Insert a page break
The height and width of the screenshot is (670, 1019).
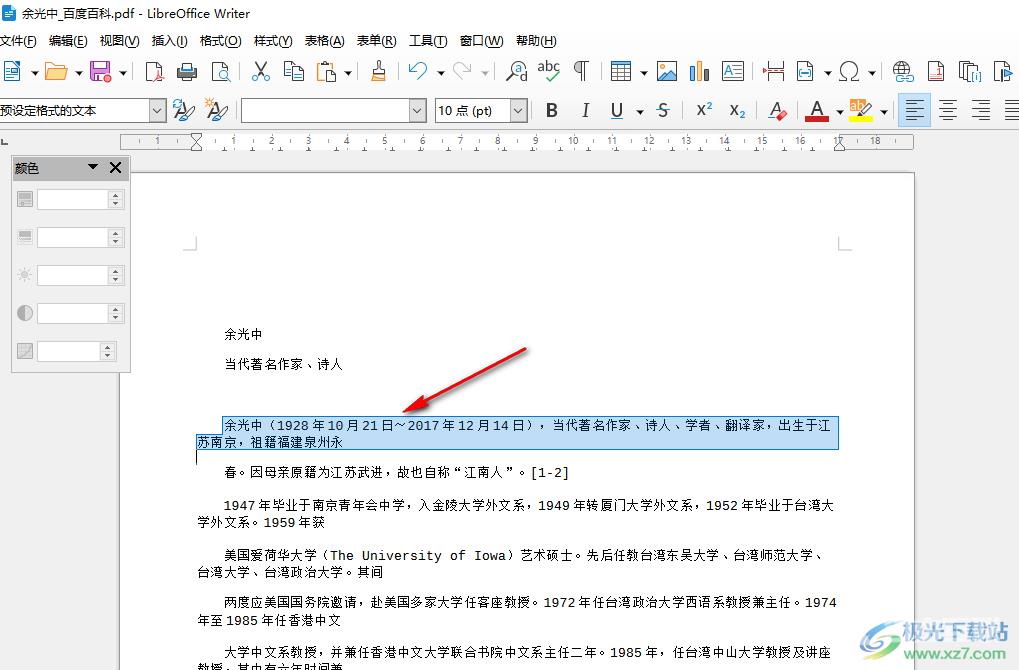tap(773, 71)
